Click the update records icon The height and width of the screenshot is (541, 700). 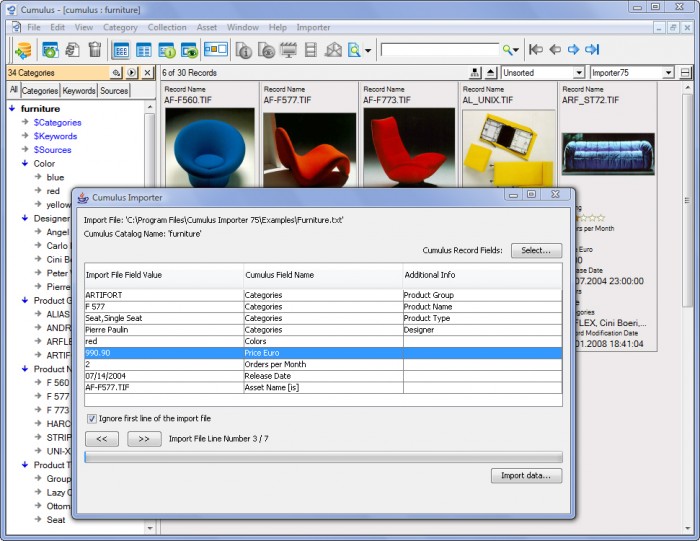coord(72,50)
